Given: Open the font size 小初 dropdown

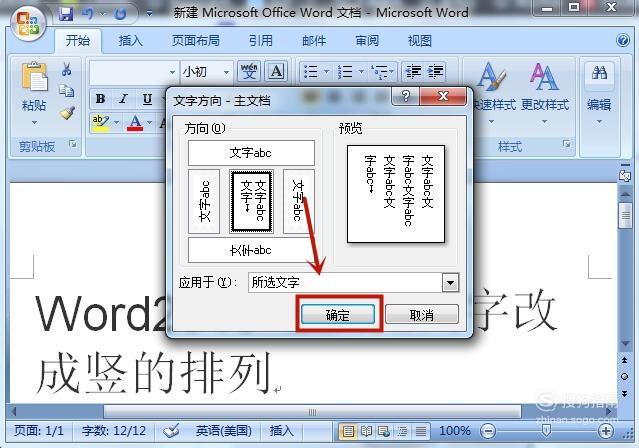Looking at the screenshot, I should (226, 72).
